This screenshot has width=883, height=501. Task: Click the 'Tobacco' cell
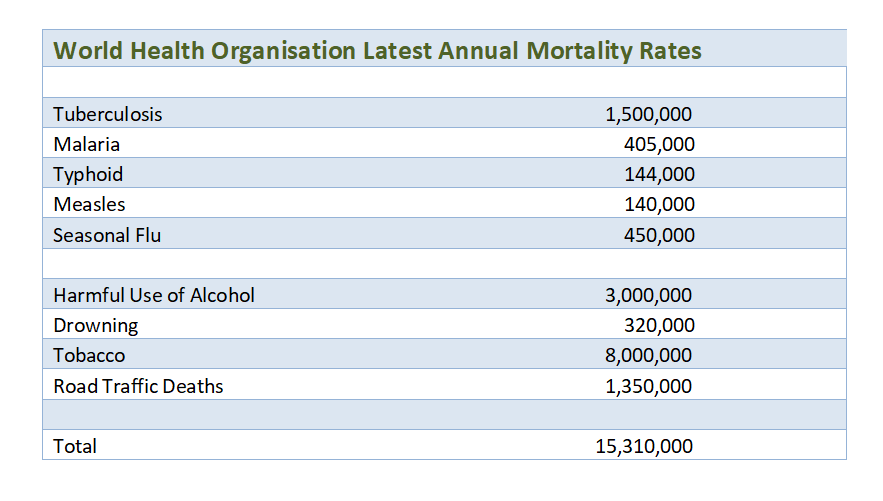89,356
